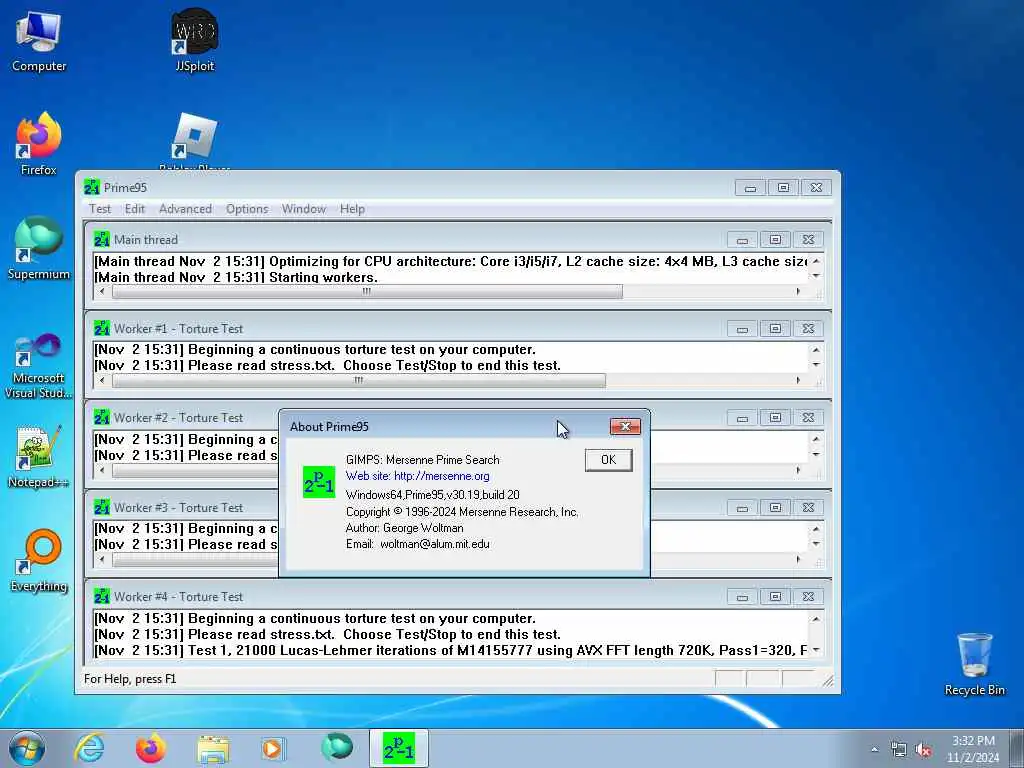Open Windows Media Player from taskbar
Screen dimensions: 1024x768
273,748
